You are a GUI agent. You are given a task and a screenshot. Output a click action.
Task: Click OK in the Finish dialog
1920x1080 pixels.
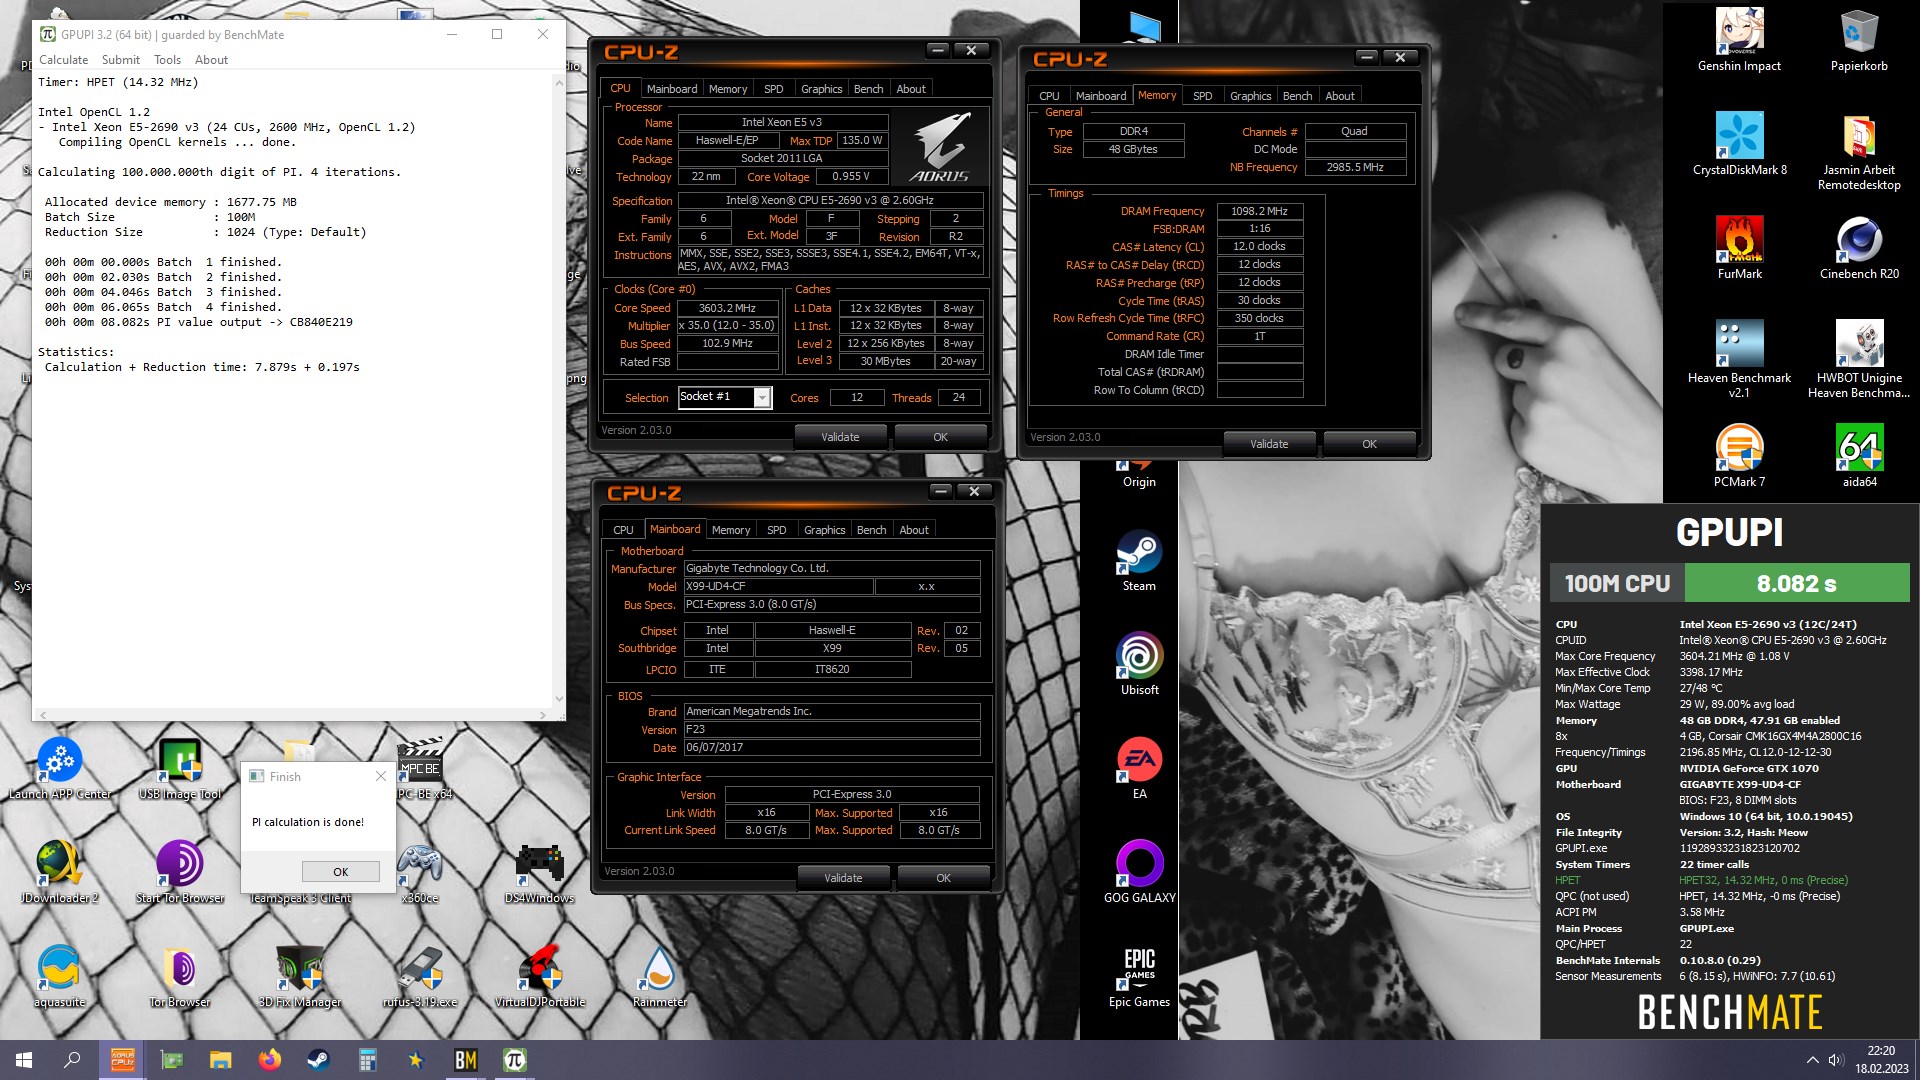(x=340, y=872)
